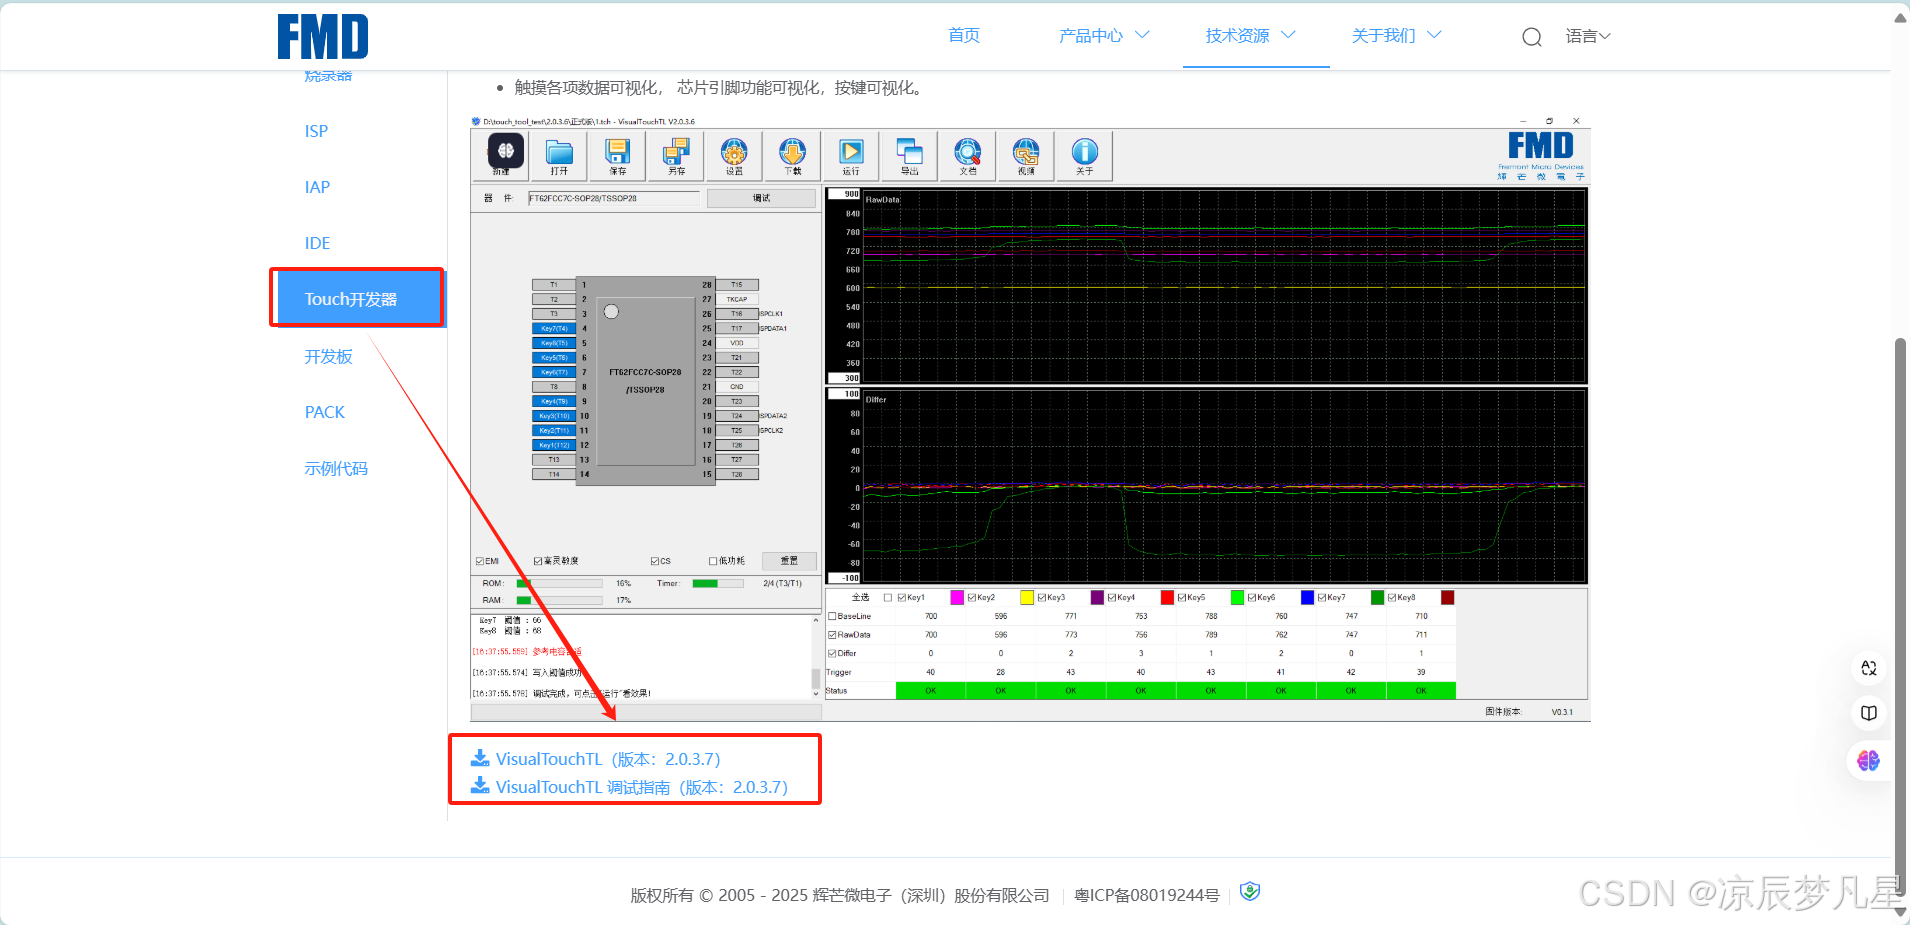Select ISP in the left sidebar
This screenshot has height=925, width=1910.
click(x=316, y=131)
